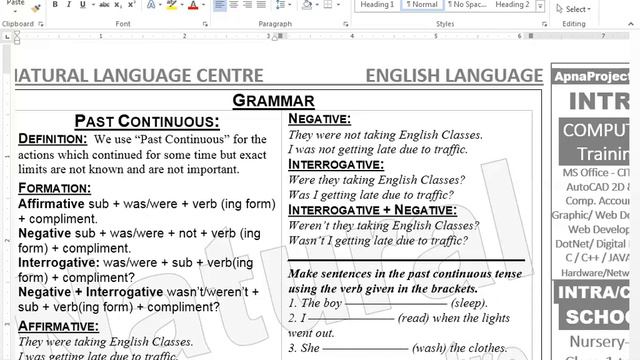
Task: Click 'C / C++ / JAVA' in the sidebar
Action: 598,258
